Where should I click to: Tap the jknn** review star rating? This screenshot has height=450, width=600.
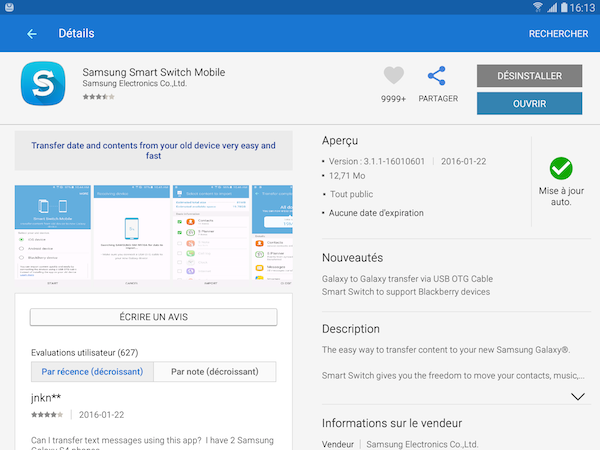[x=47, y=414]
